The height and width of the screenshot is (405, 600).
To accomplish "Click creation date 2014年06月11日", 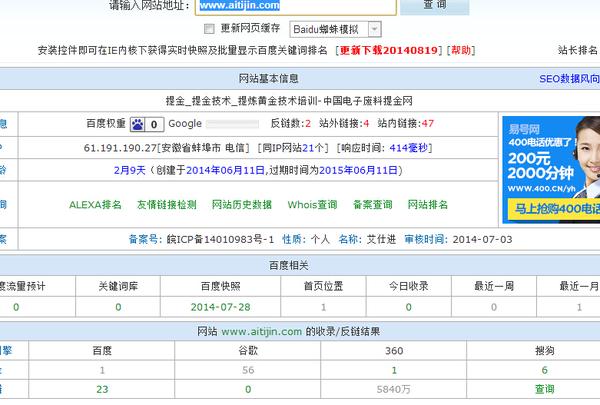I will coord(225,170).
